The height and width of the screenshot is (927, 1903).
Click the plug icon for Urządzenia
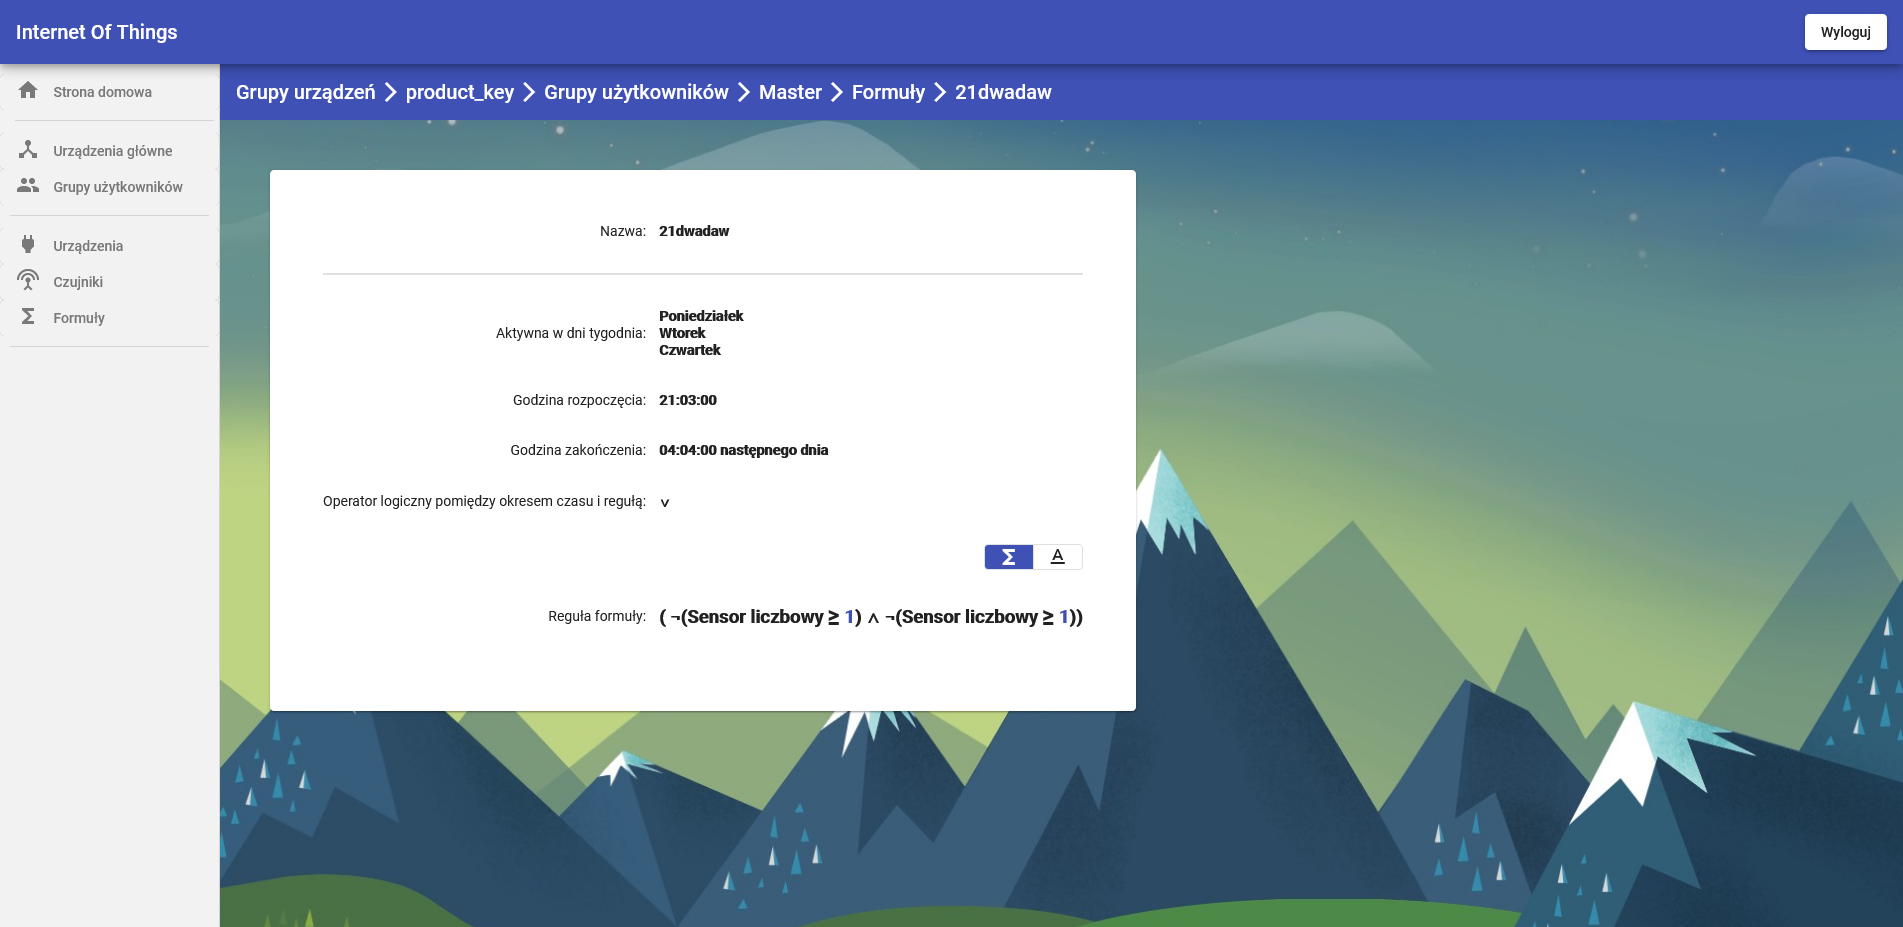tap(28, 245)
